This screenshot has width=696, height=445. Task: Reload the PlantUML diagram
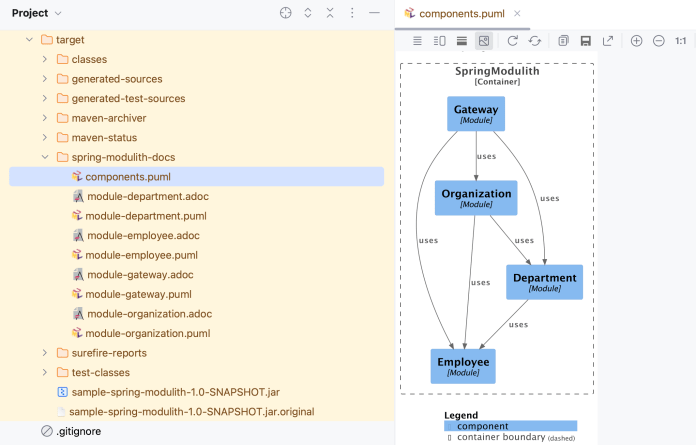coord(513,41)
